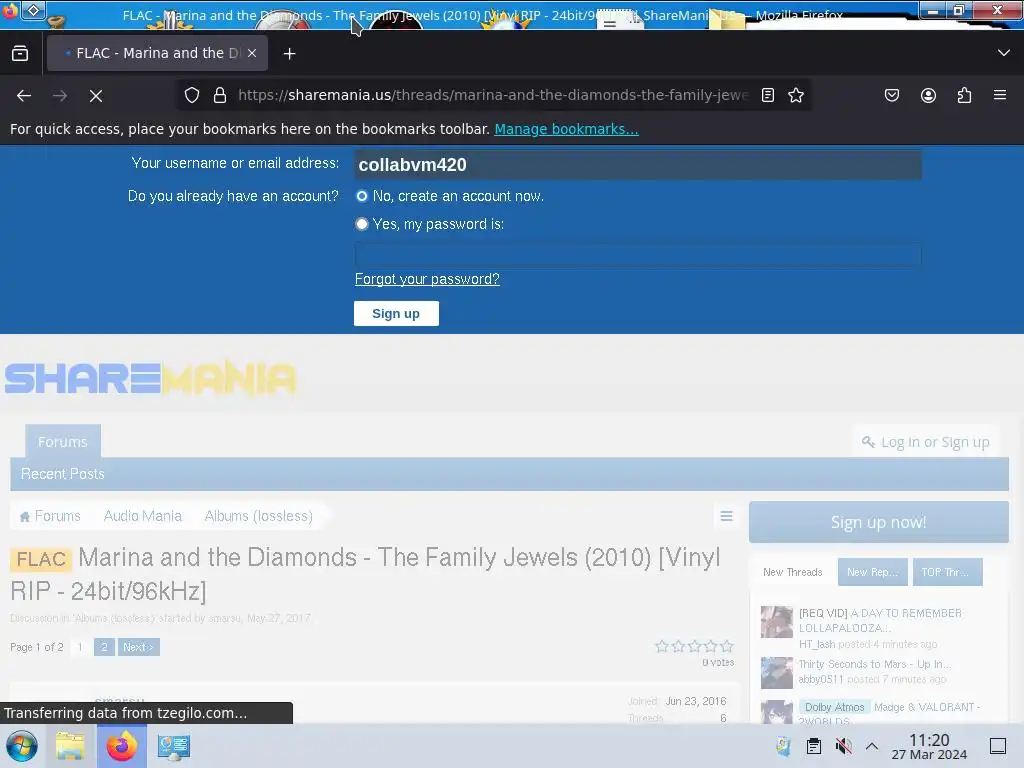Viewport: 1024px width, 768px height.
Task: Open the Windows Start menu
Action: click(21, 746)
